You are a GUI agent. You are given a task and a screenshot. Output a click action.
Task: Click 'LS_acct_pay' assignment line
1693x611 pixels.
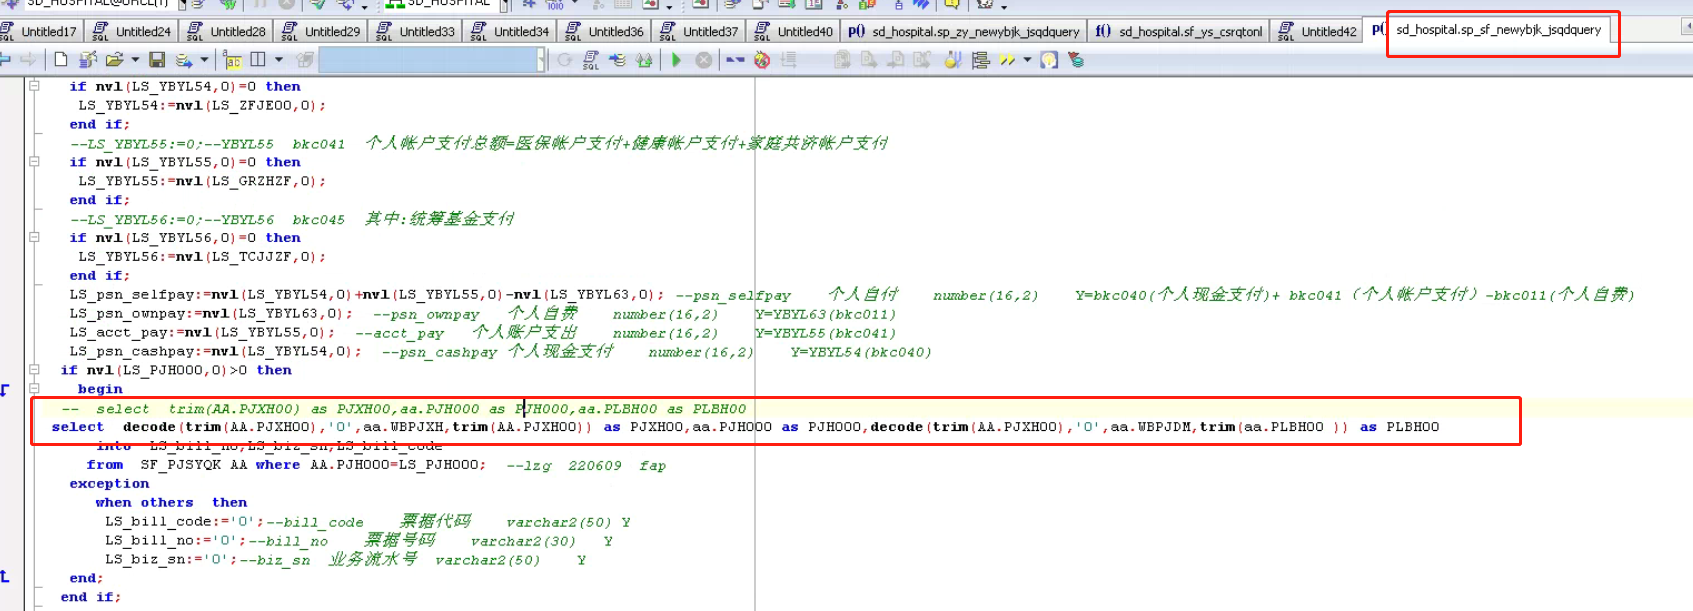[x=202, y=332]
